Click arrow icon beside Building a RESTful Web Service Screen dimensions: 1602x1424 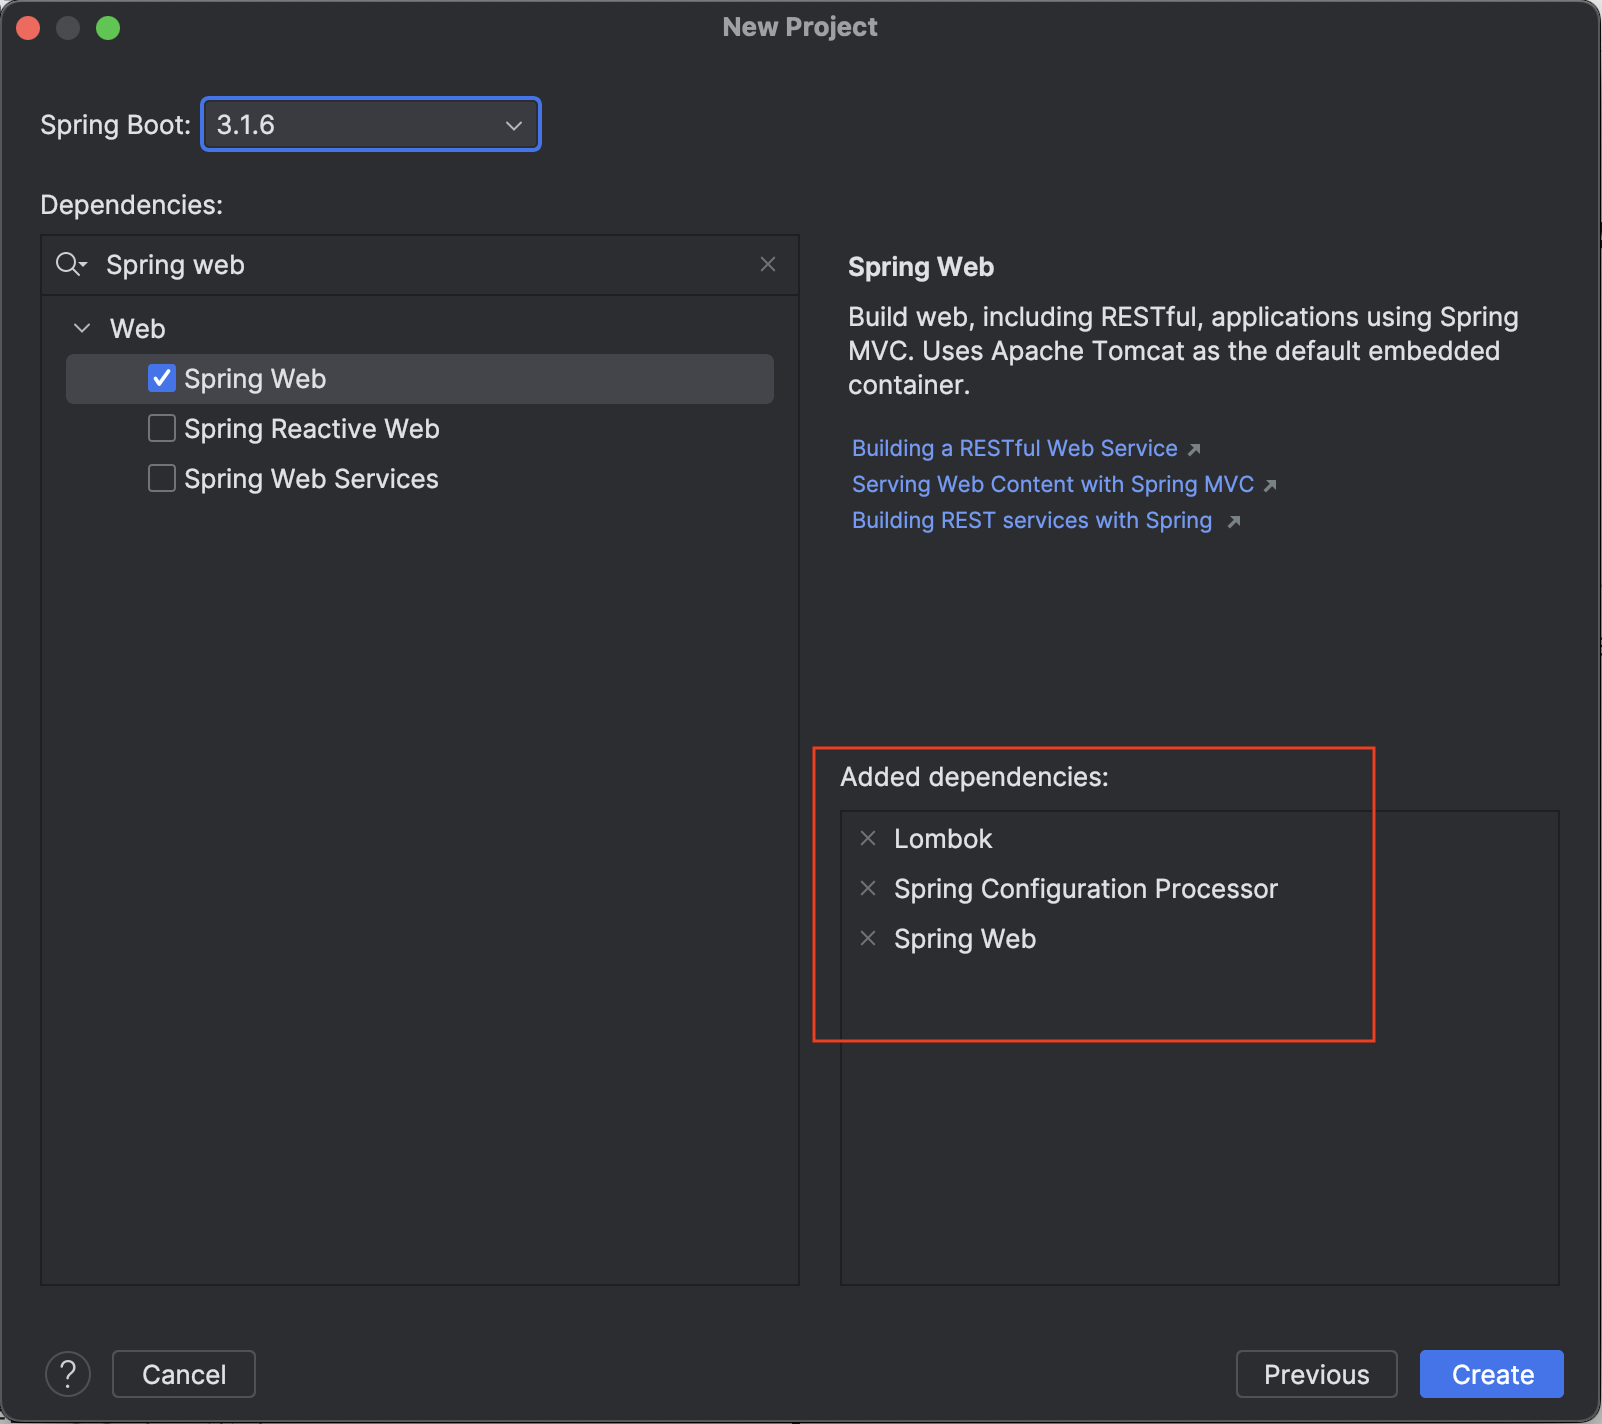[x=1194, y=449]
